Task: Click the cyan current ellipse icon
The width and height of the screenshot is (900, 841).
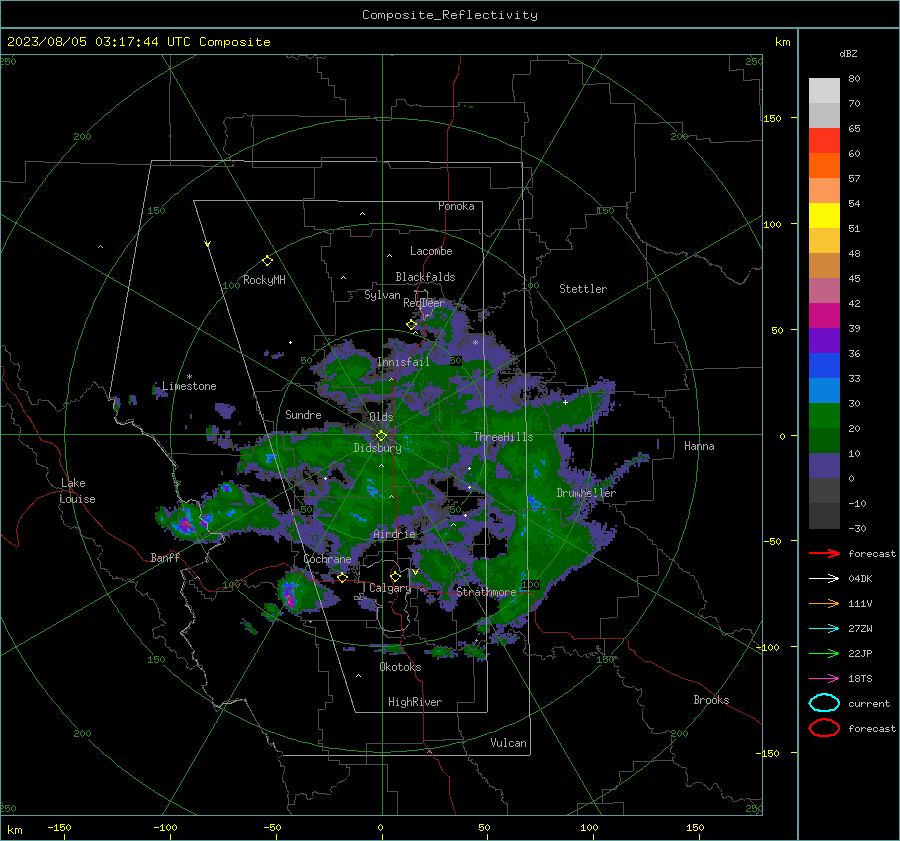Action: [x=824, y=703]
